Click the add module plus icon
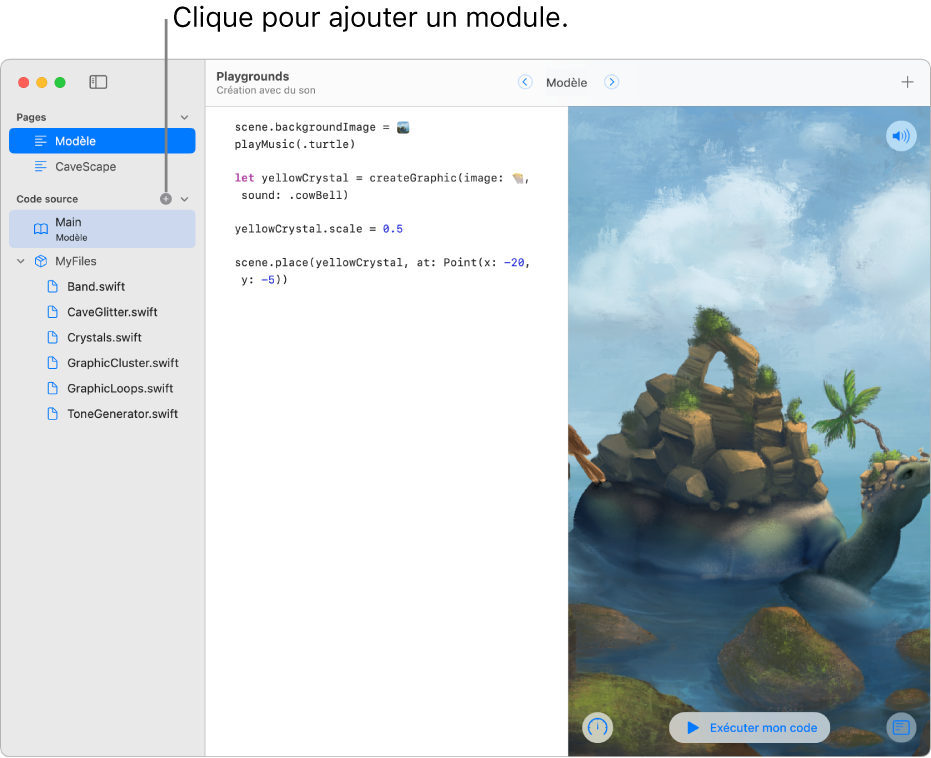 point(166,199)
